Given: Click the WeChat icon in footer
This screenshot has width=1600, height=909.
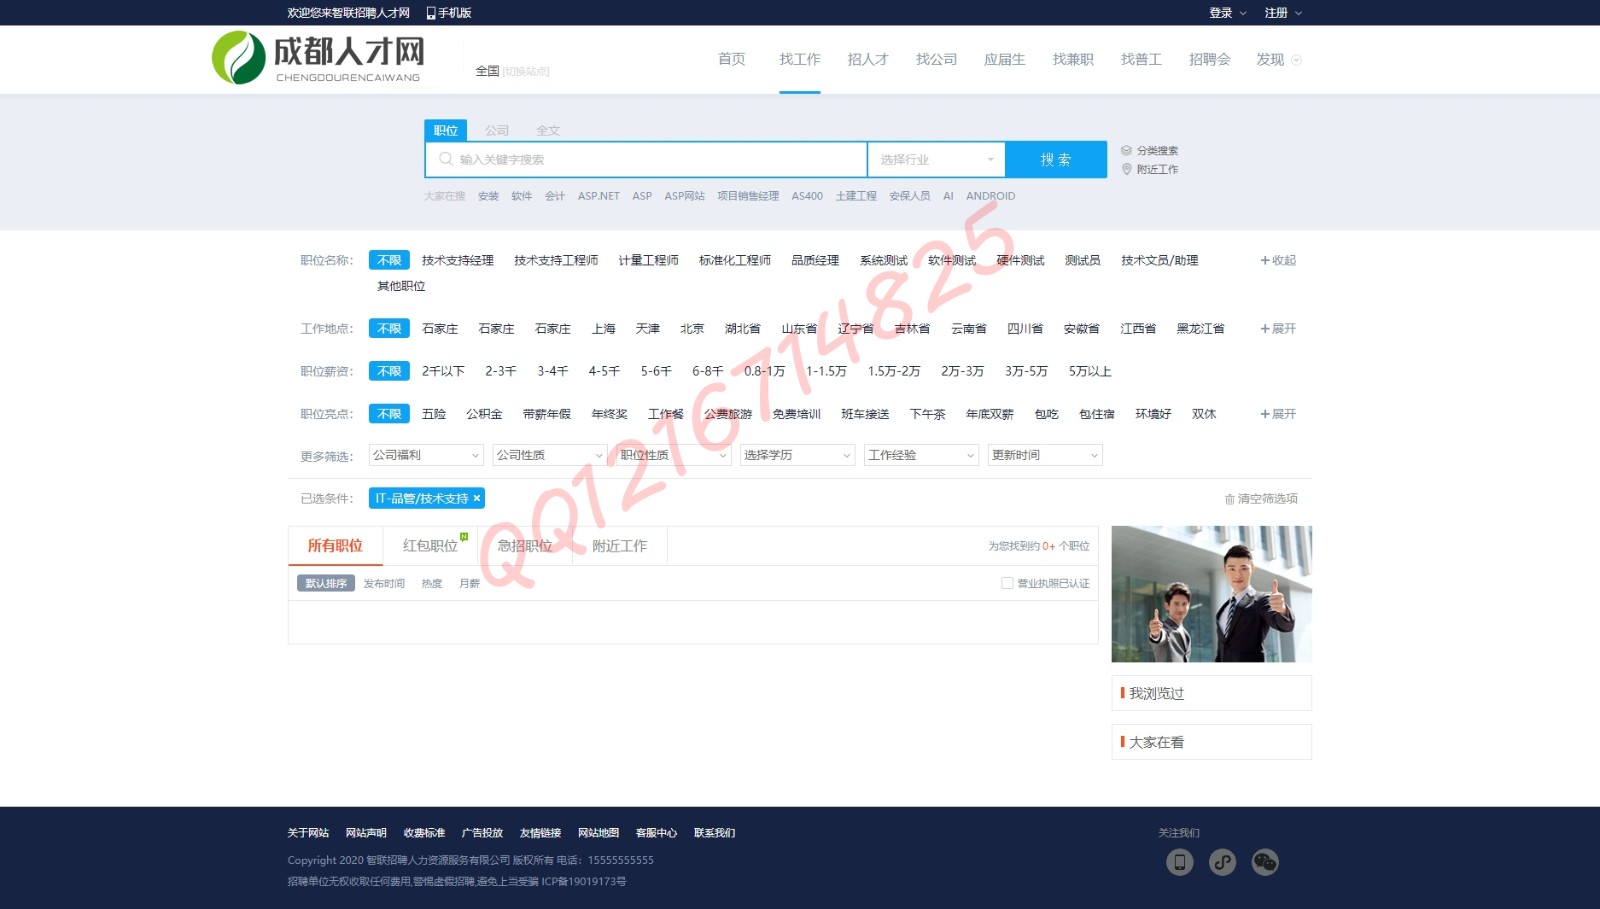Looking at the screenshot, I should click(x=1265, y=862).
